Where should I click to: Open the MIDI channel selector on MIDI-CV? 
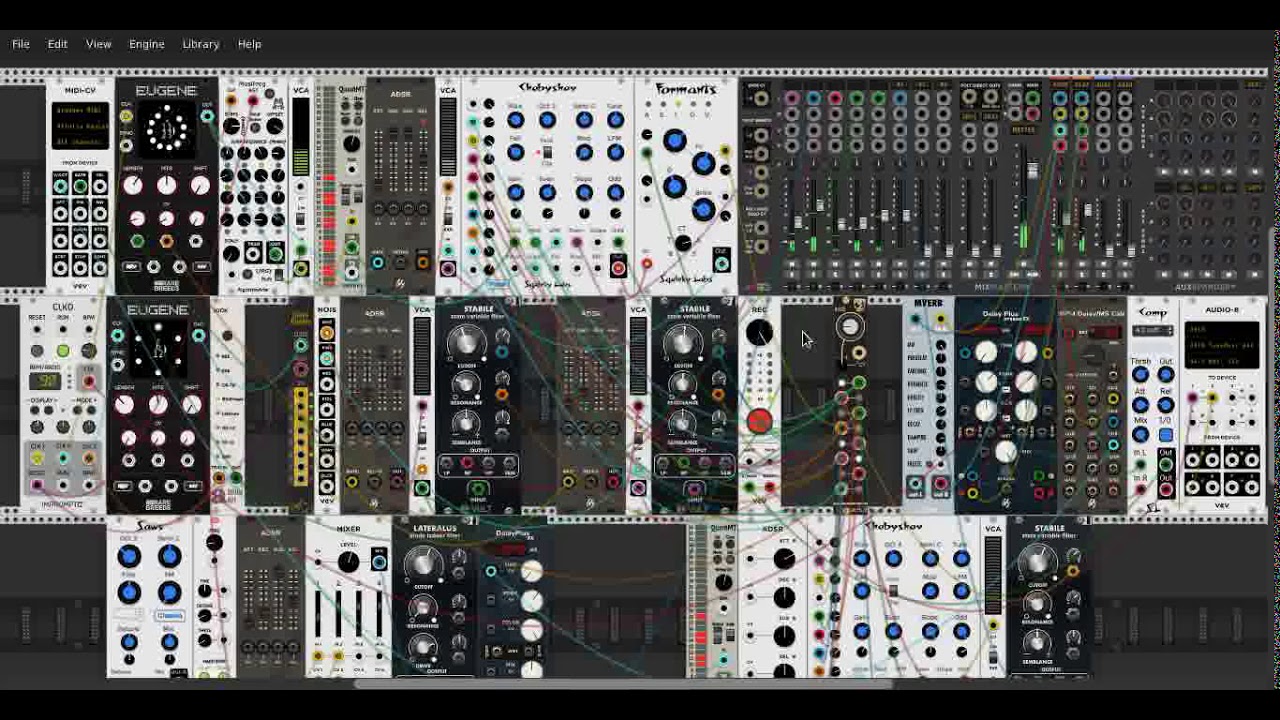pos(81,140)
